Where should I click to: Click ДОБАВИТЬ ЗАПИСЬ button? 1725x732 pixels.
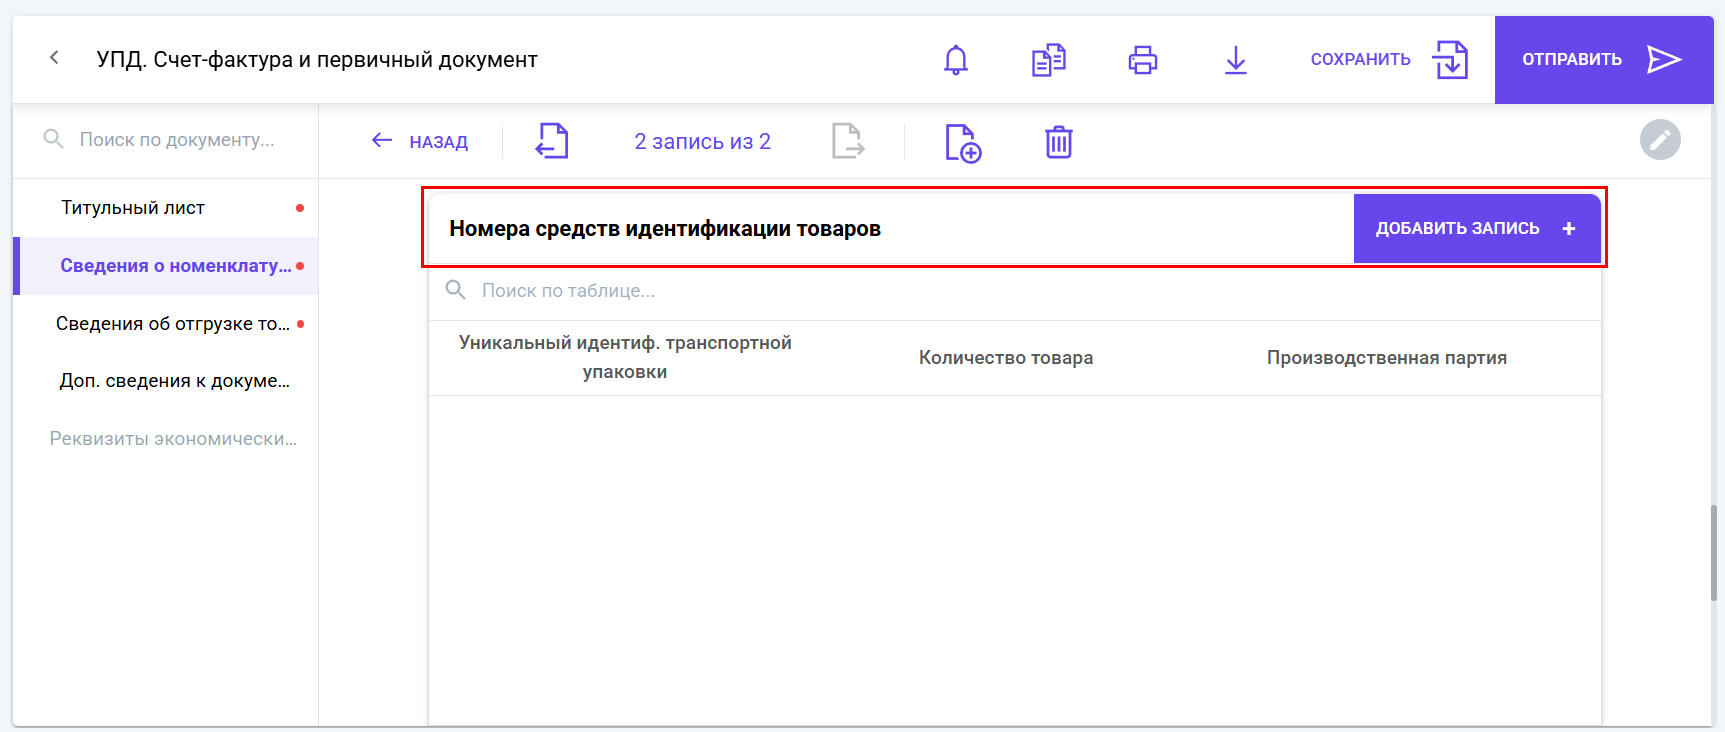[1477, 229]
